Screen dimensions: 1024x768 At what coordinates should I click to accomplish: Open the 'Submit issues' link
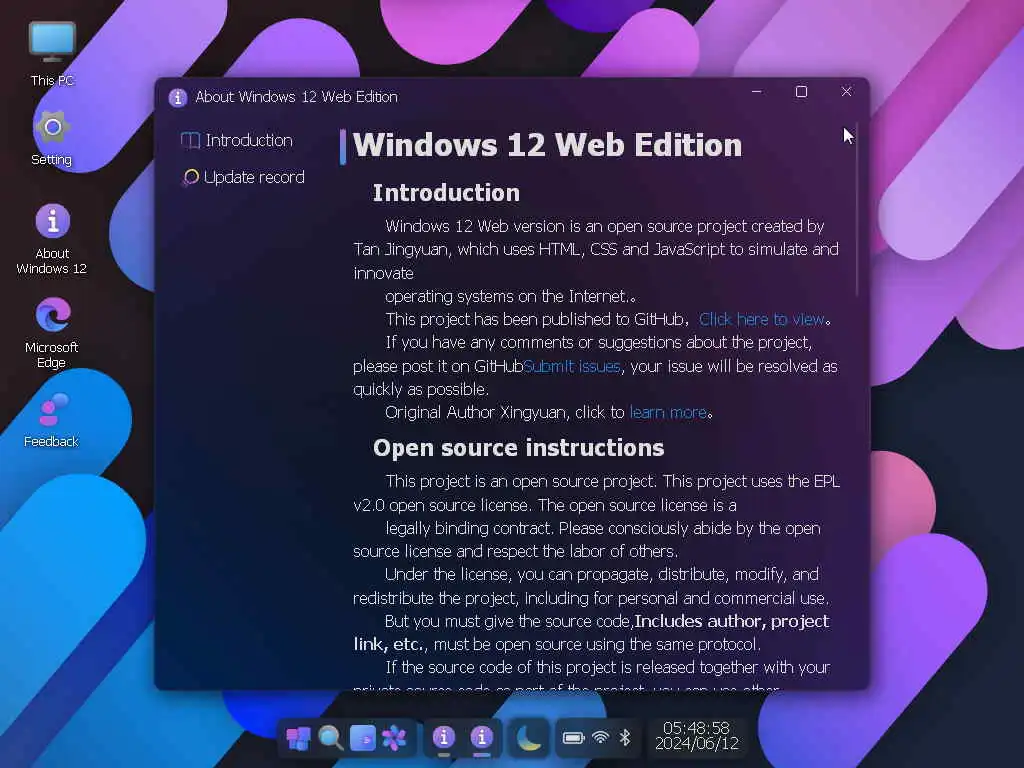pyautogui.click(x=572, y=366)
